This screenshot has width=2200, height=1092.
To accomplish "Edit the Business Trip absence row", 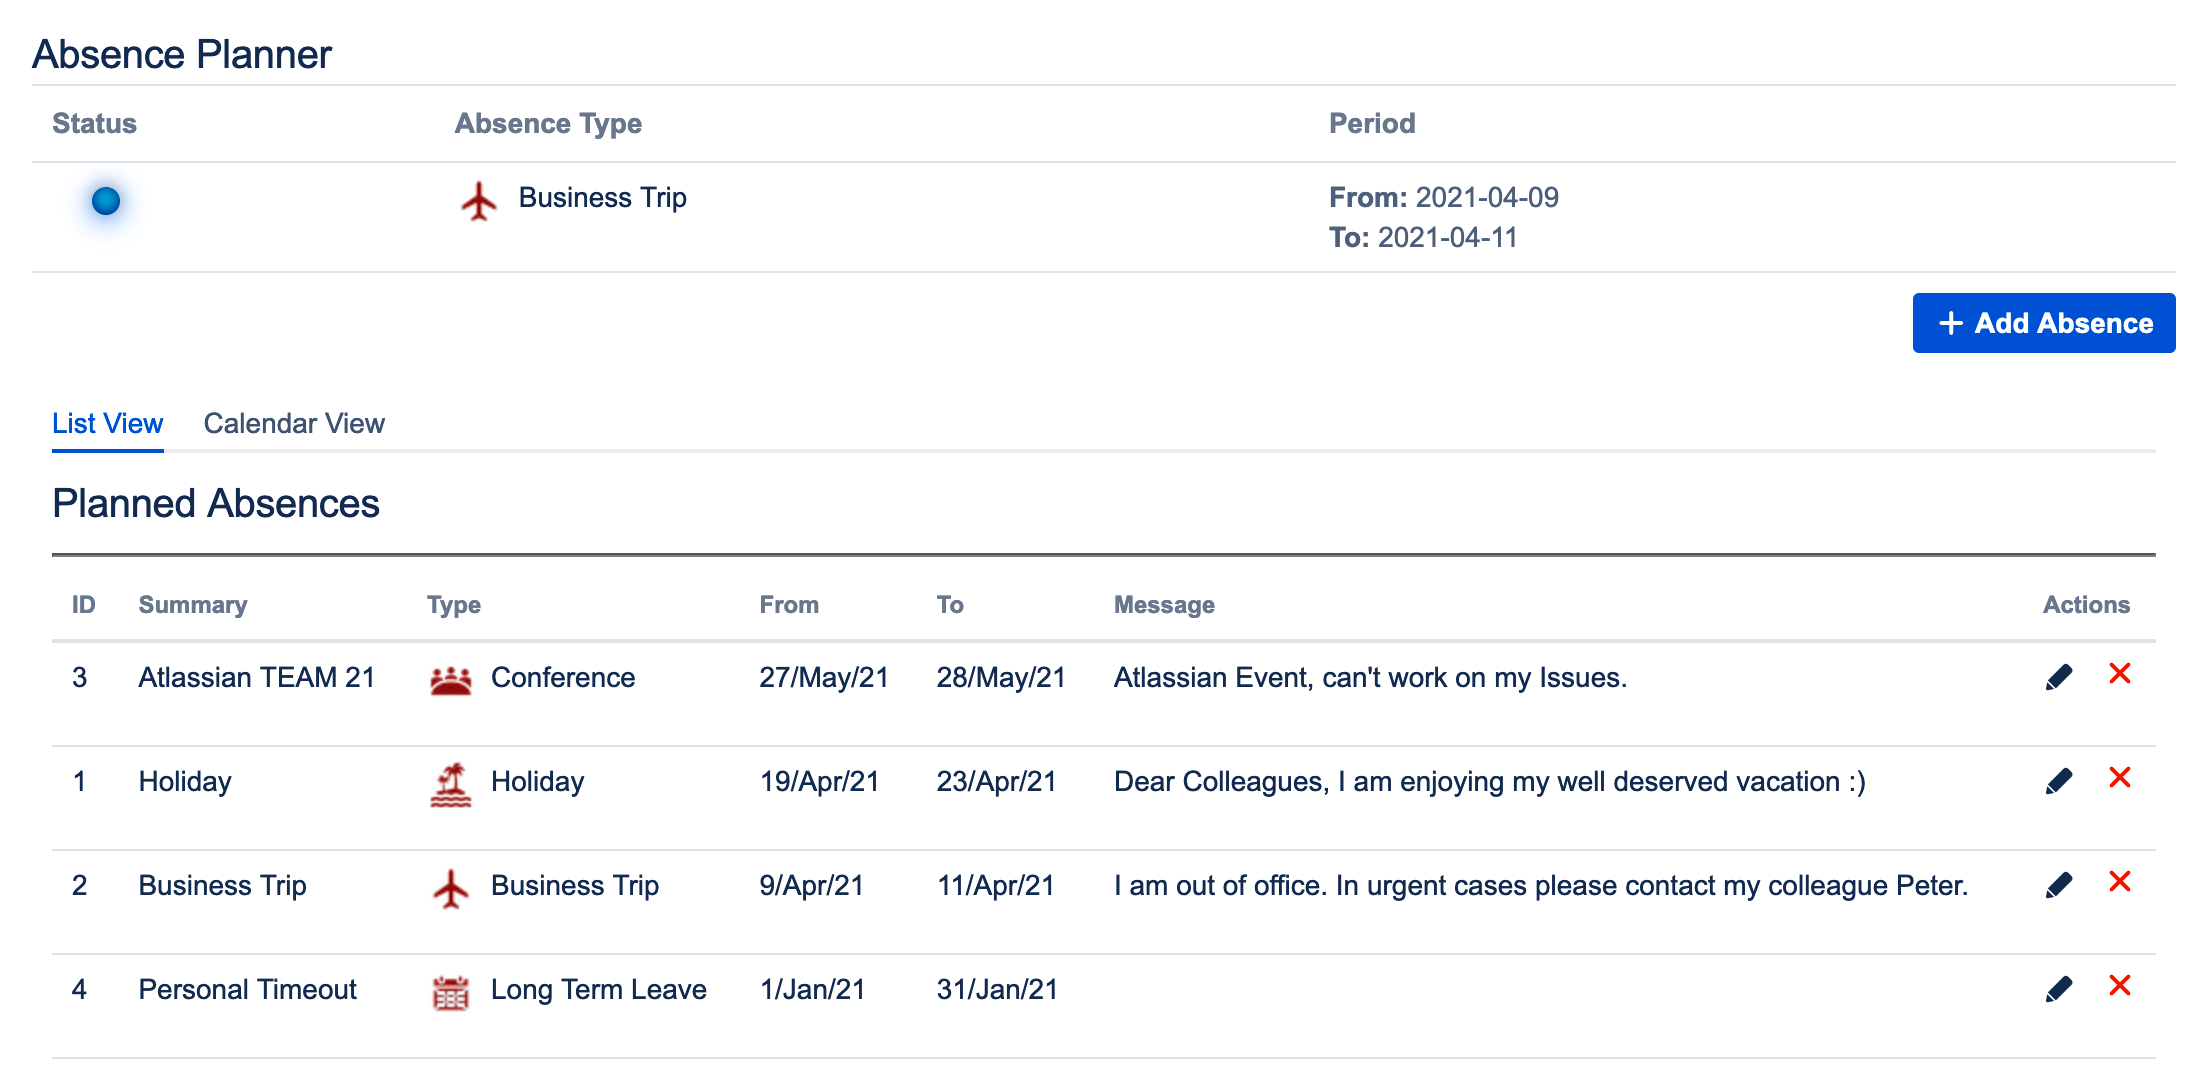I will coord(2058,885).
